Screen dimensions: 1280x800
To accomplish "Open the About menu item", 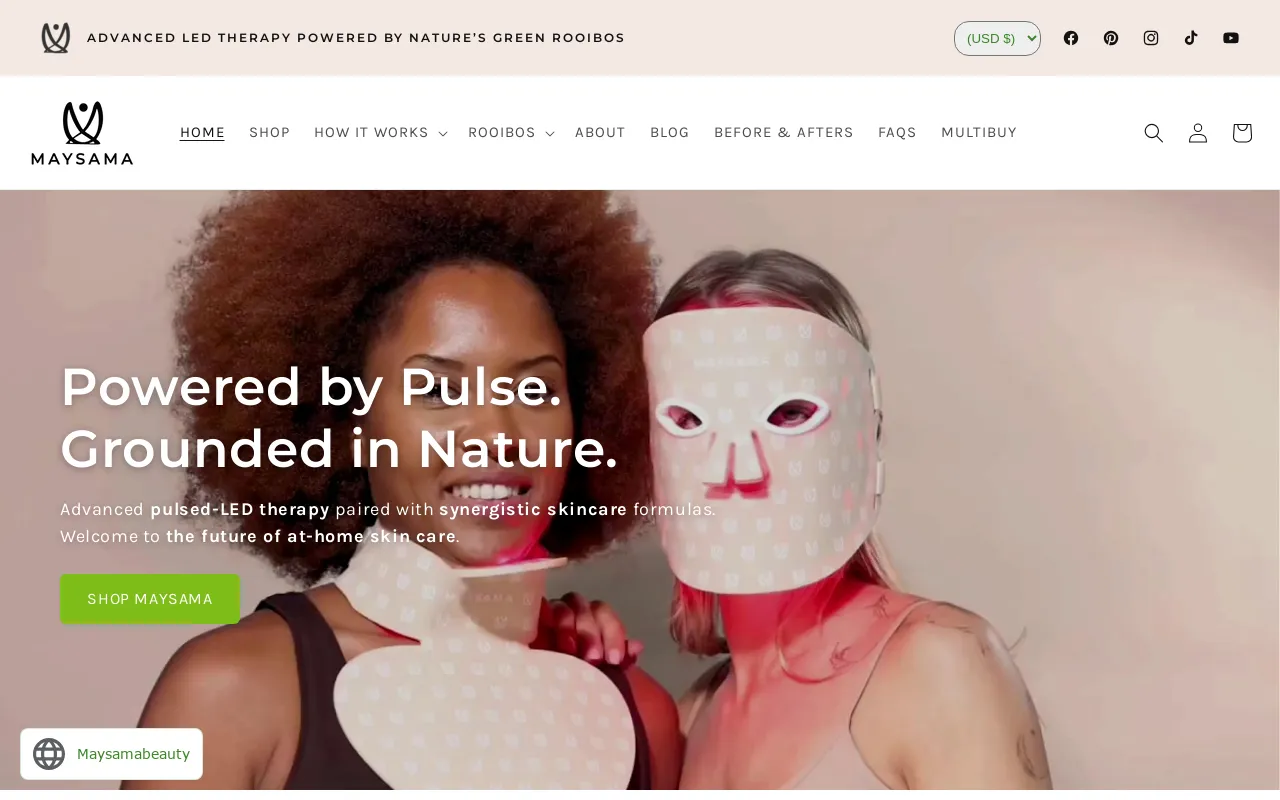I will (600, 133).
